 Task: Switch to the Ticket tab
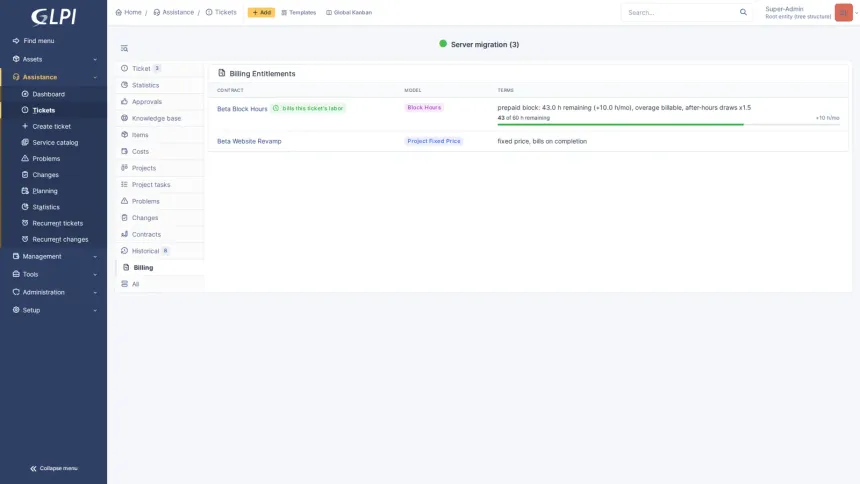tap(160, 69)
